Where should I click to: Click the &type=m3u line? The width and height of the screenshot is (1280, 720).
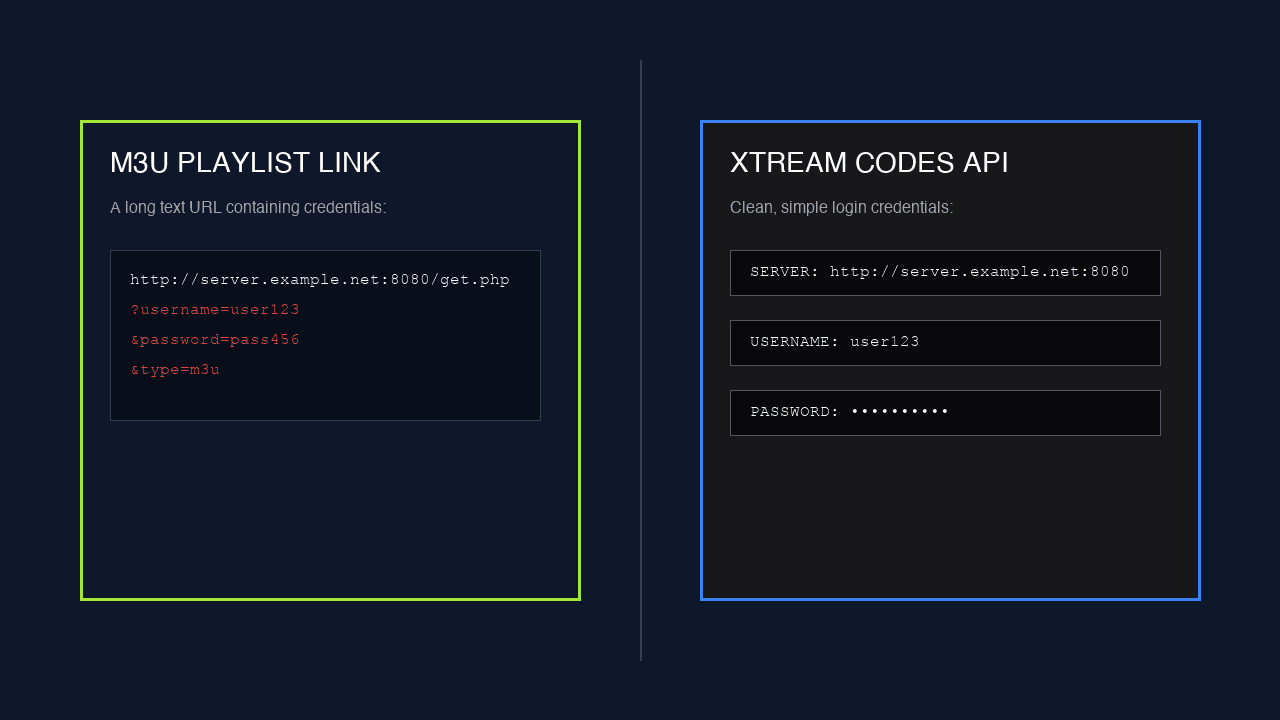click(175, 370)
